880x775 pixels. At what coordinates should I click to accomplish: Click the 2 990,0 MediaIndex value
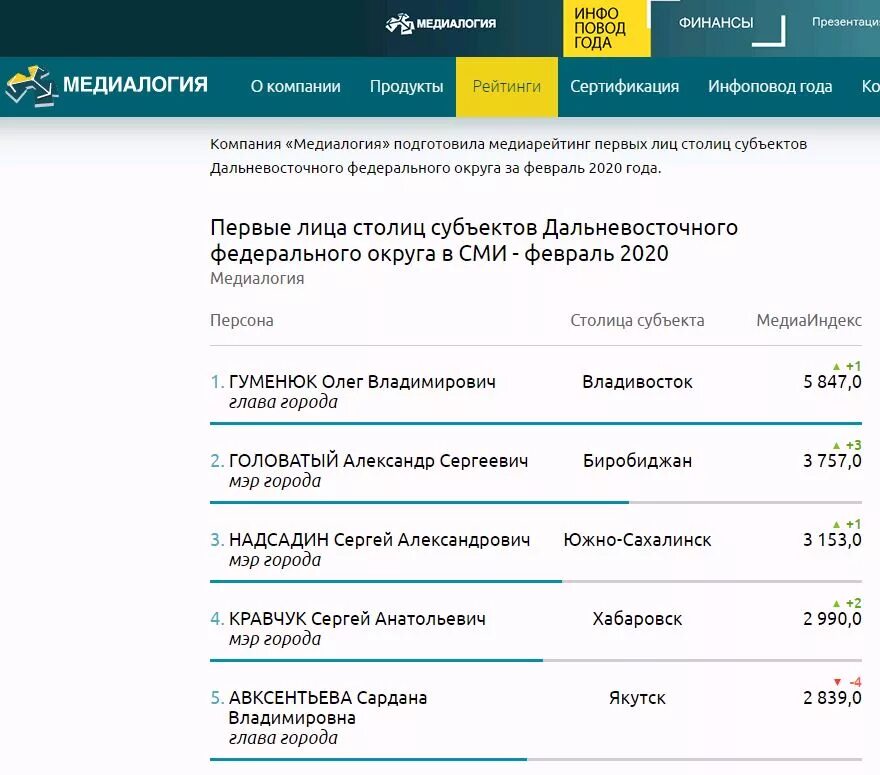pos(832,619)
